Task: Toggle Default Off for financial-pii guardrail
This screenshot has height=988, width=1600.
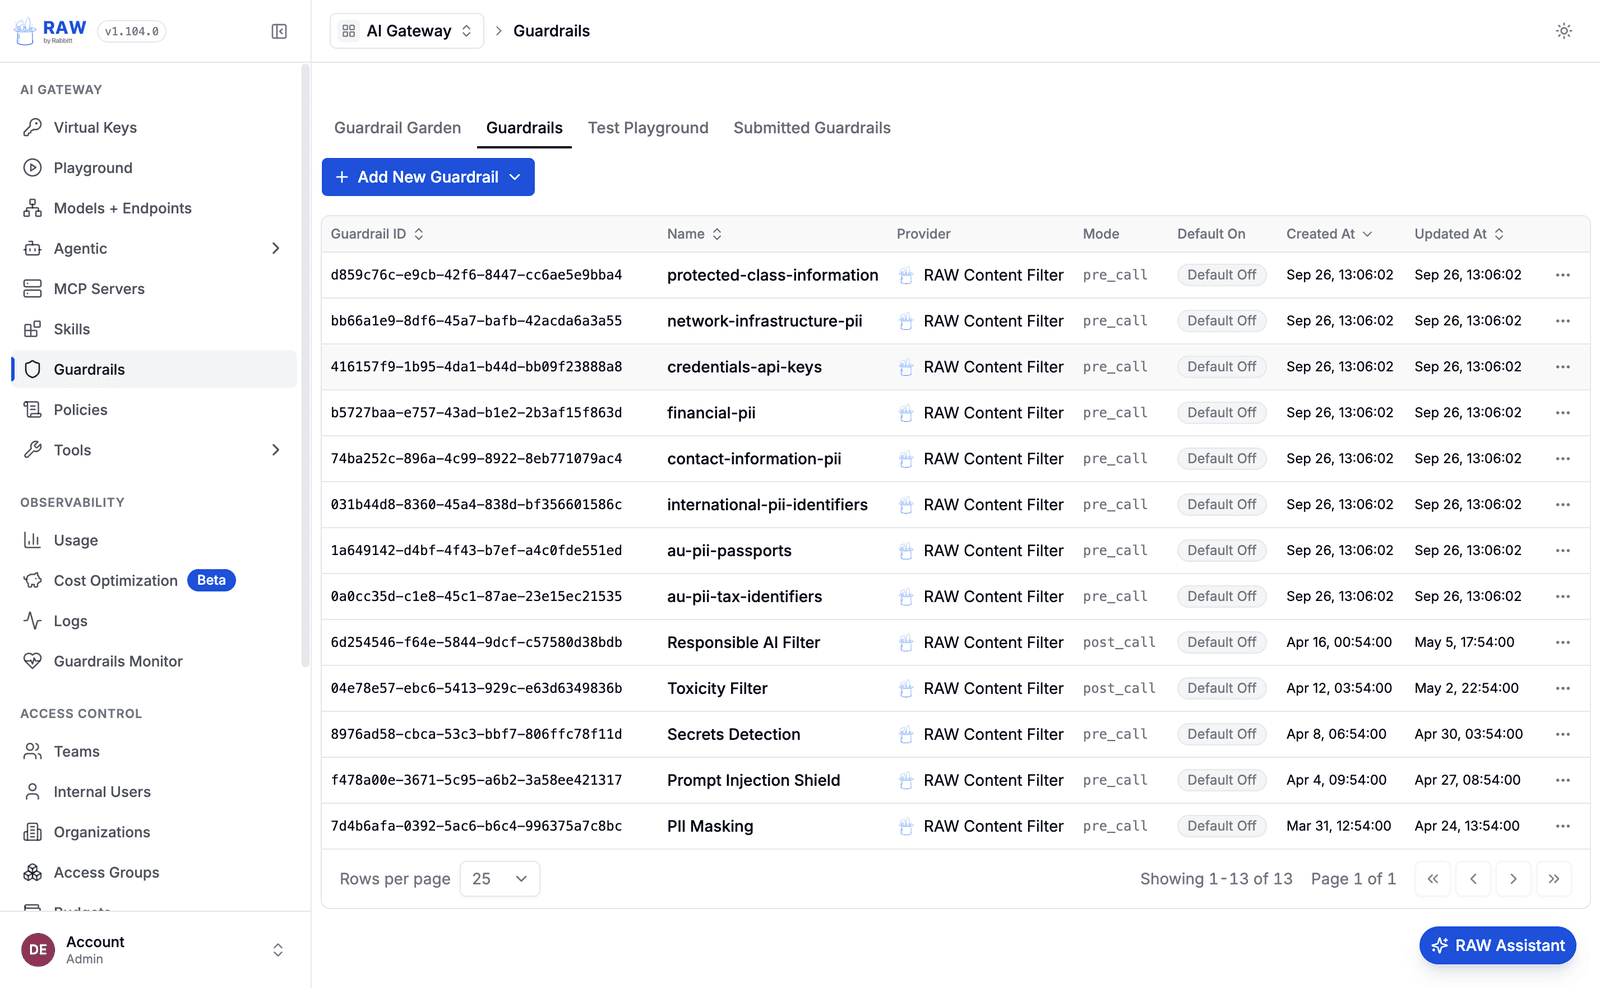Action: pyautogui.click(x=1221, y=413)
